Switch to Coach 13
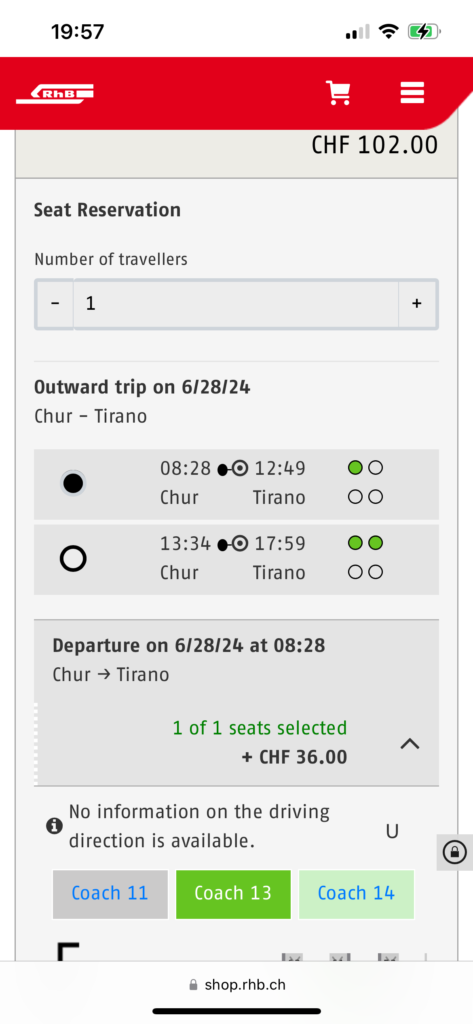473x1024 pixels. 233,893
